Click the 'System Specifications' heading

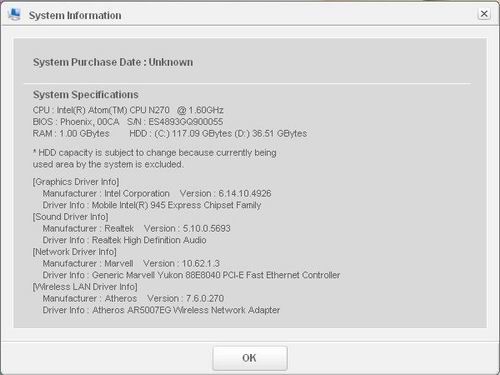coord(86,95)
